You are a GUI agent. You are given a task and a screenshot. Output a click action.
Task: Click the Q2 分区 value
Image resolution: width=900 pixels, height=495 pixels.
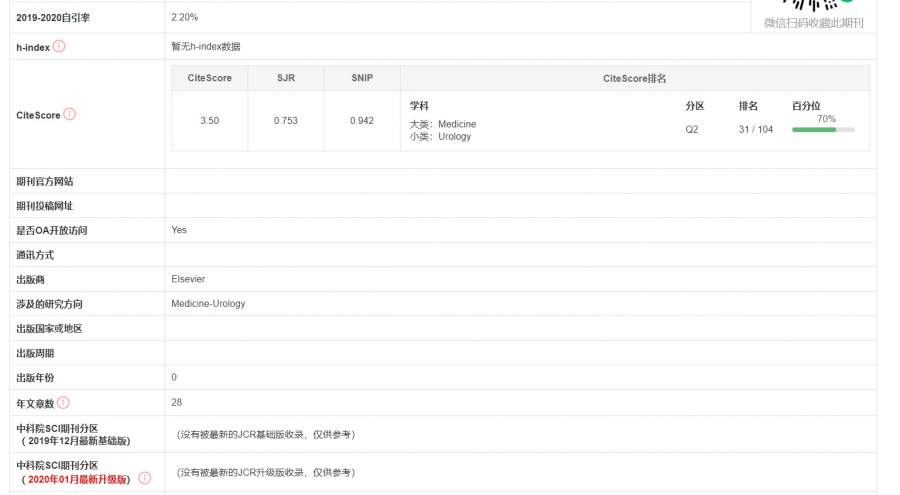[693, 129]
